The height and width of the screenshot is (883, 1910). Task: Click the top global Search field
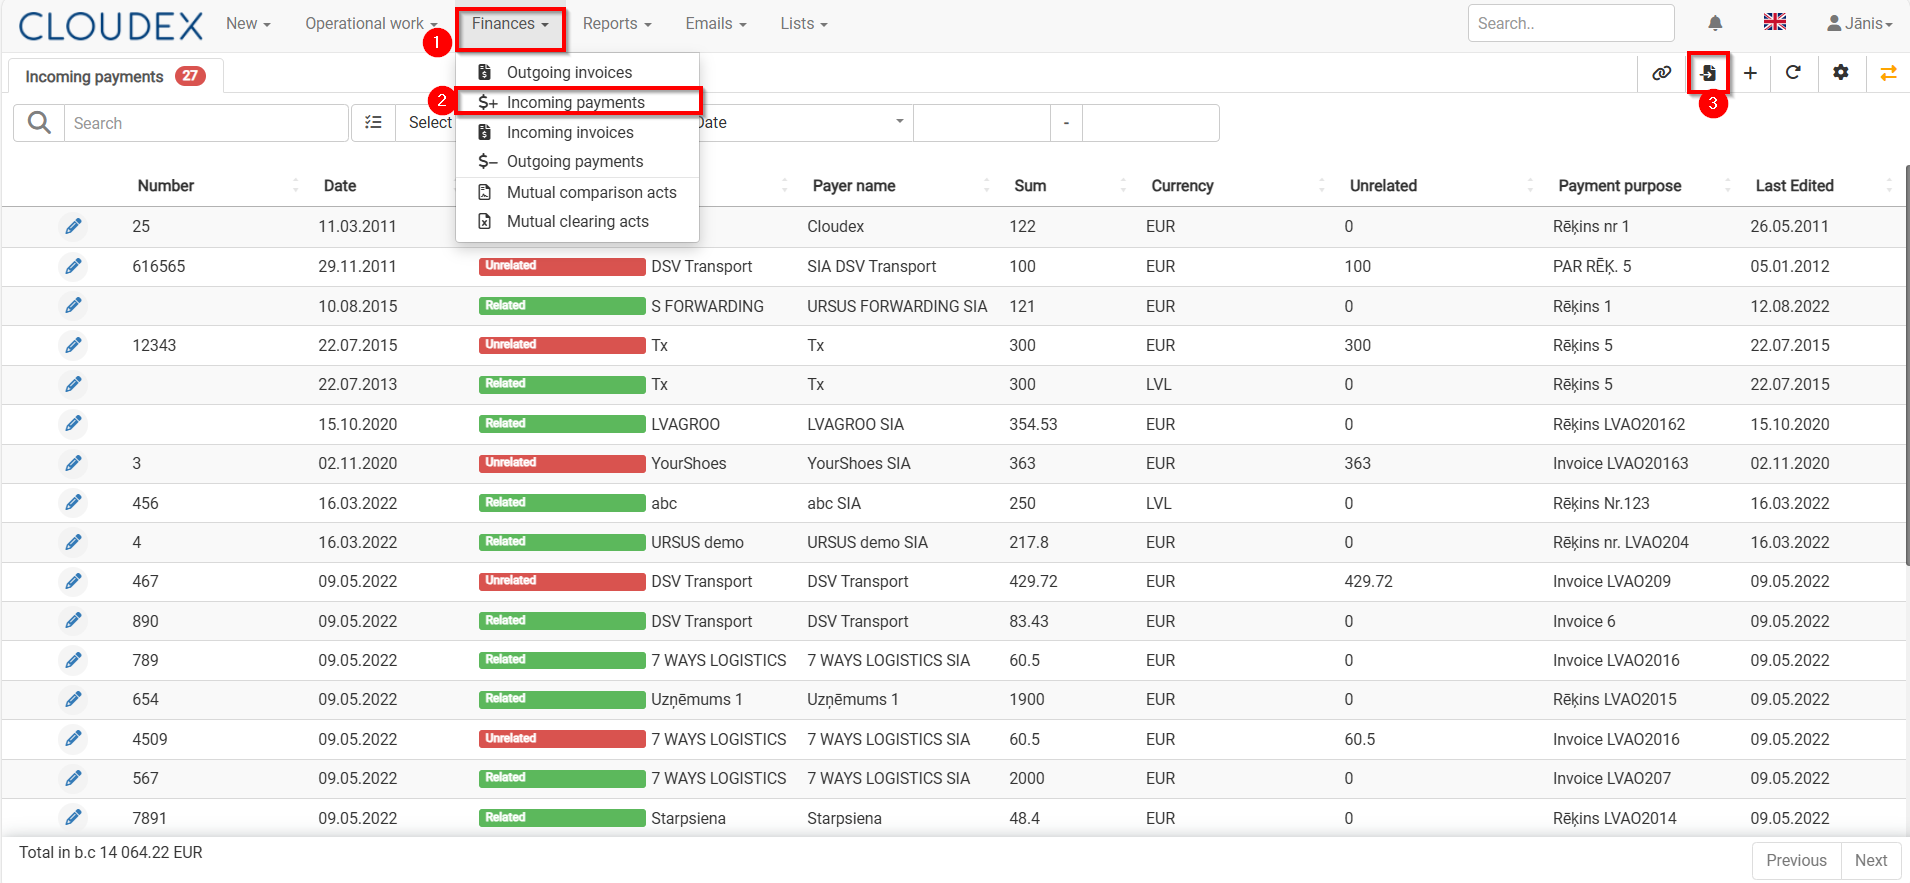pyautogui.click(x=1571, y=23)
